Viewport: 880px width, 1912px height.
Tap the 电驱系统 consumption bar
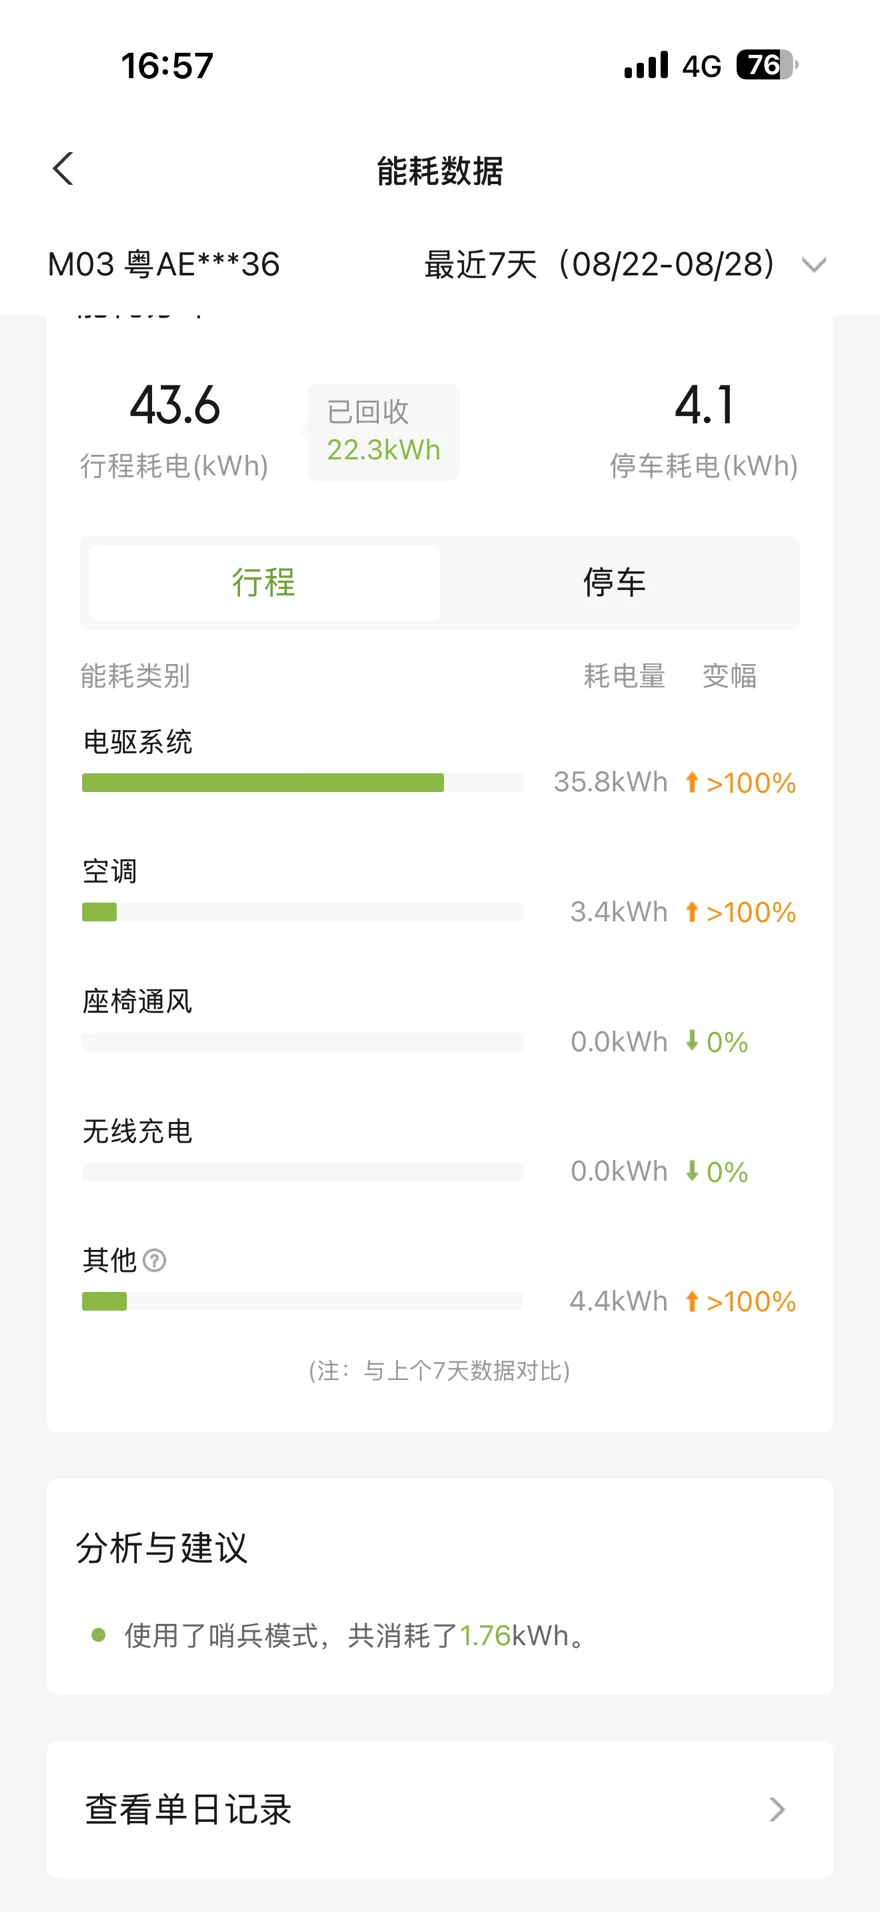point(302,783)
